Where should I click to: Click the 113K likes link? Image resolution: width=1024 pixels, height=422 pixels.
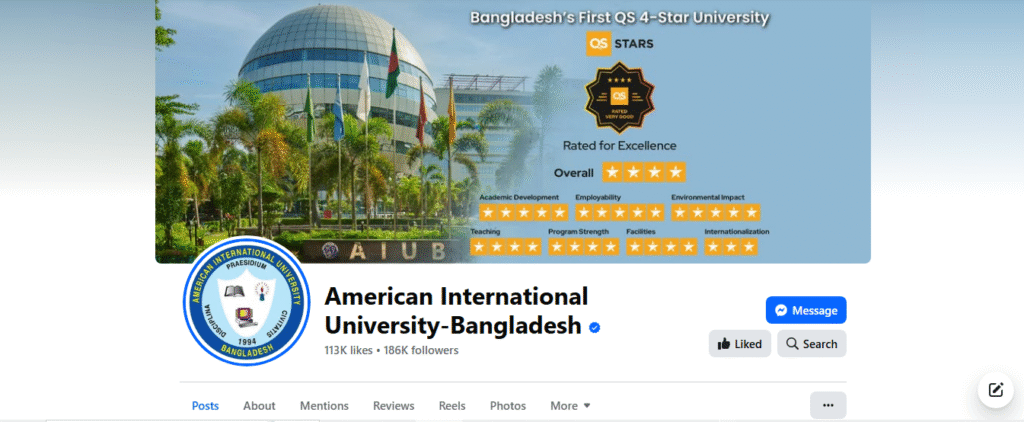click(348, 350)
